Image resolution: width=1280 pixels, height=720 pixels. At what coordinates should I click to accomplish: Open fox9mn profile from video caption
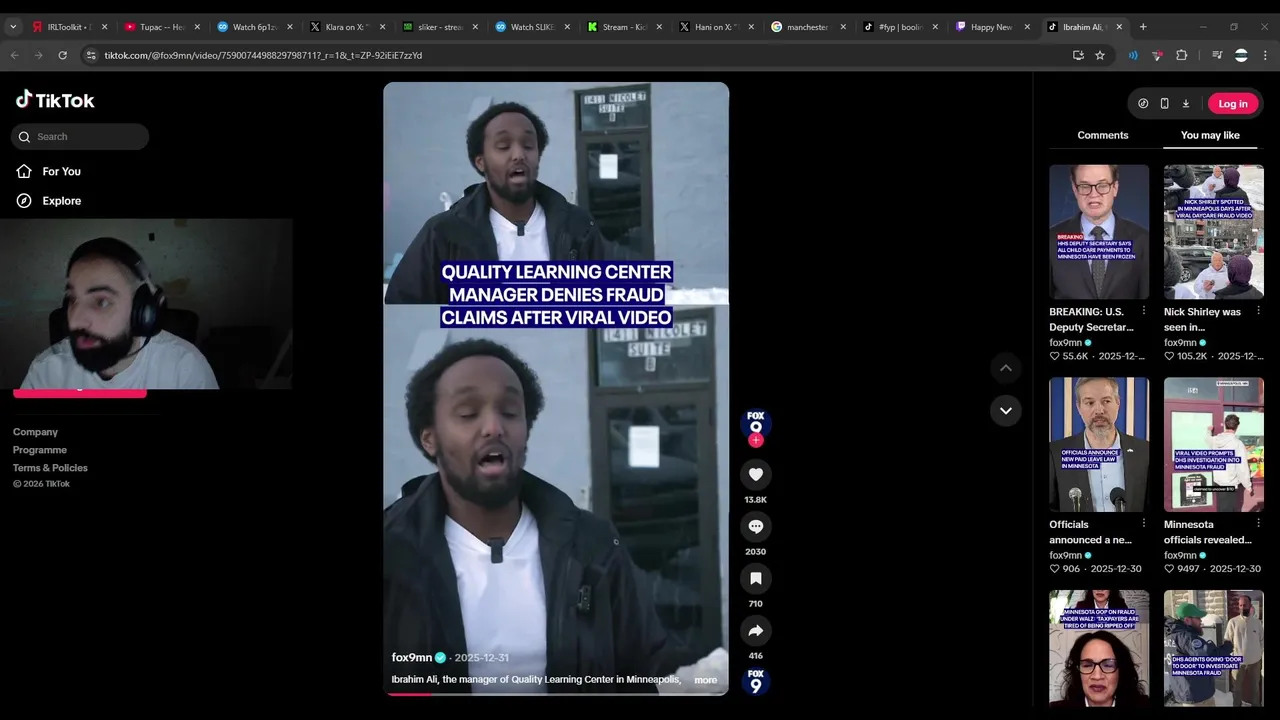pos(412,658)
